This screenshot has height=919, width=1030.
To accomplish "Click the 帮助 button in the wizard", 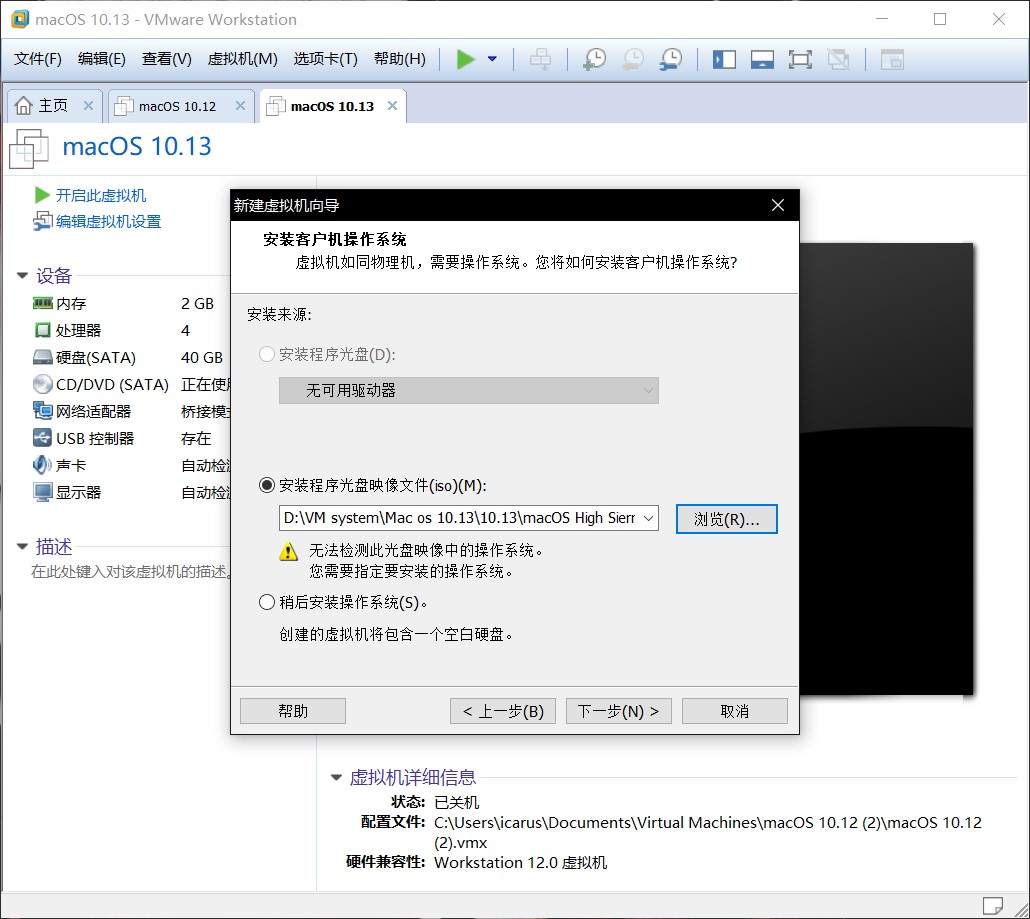I will click(x=293, y=711).
